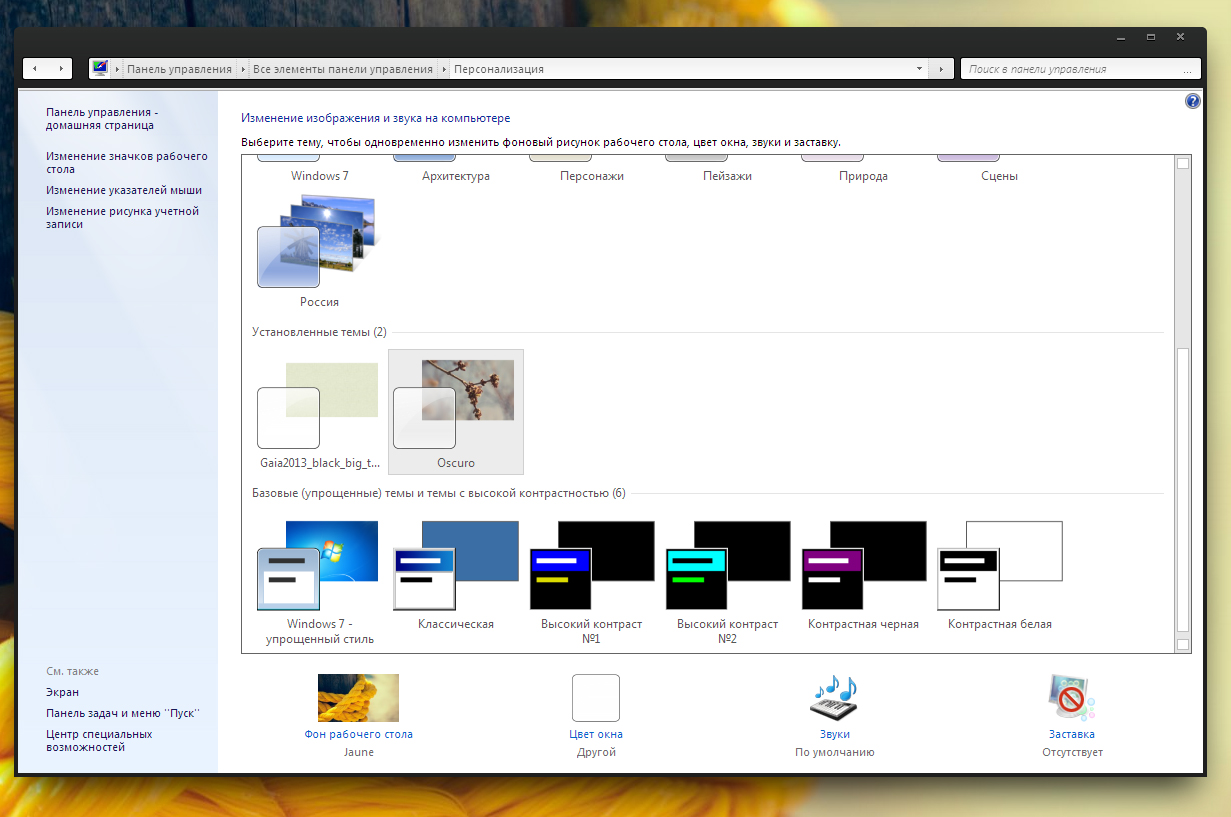Select the Контрастная черная theme
The image size is (1231, 817).
(x=864, y=576)
